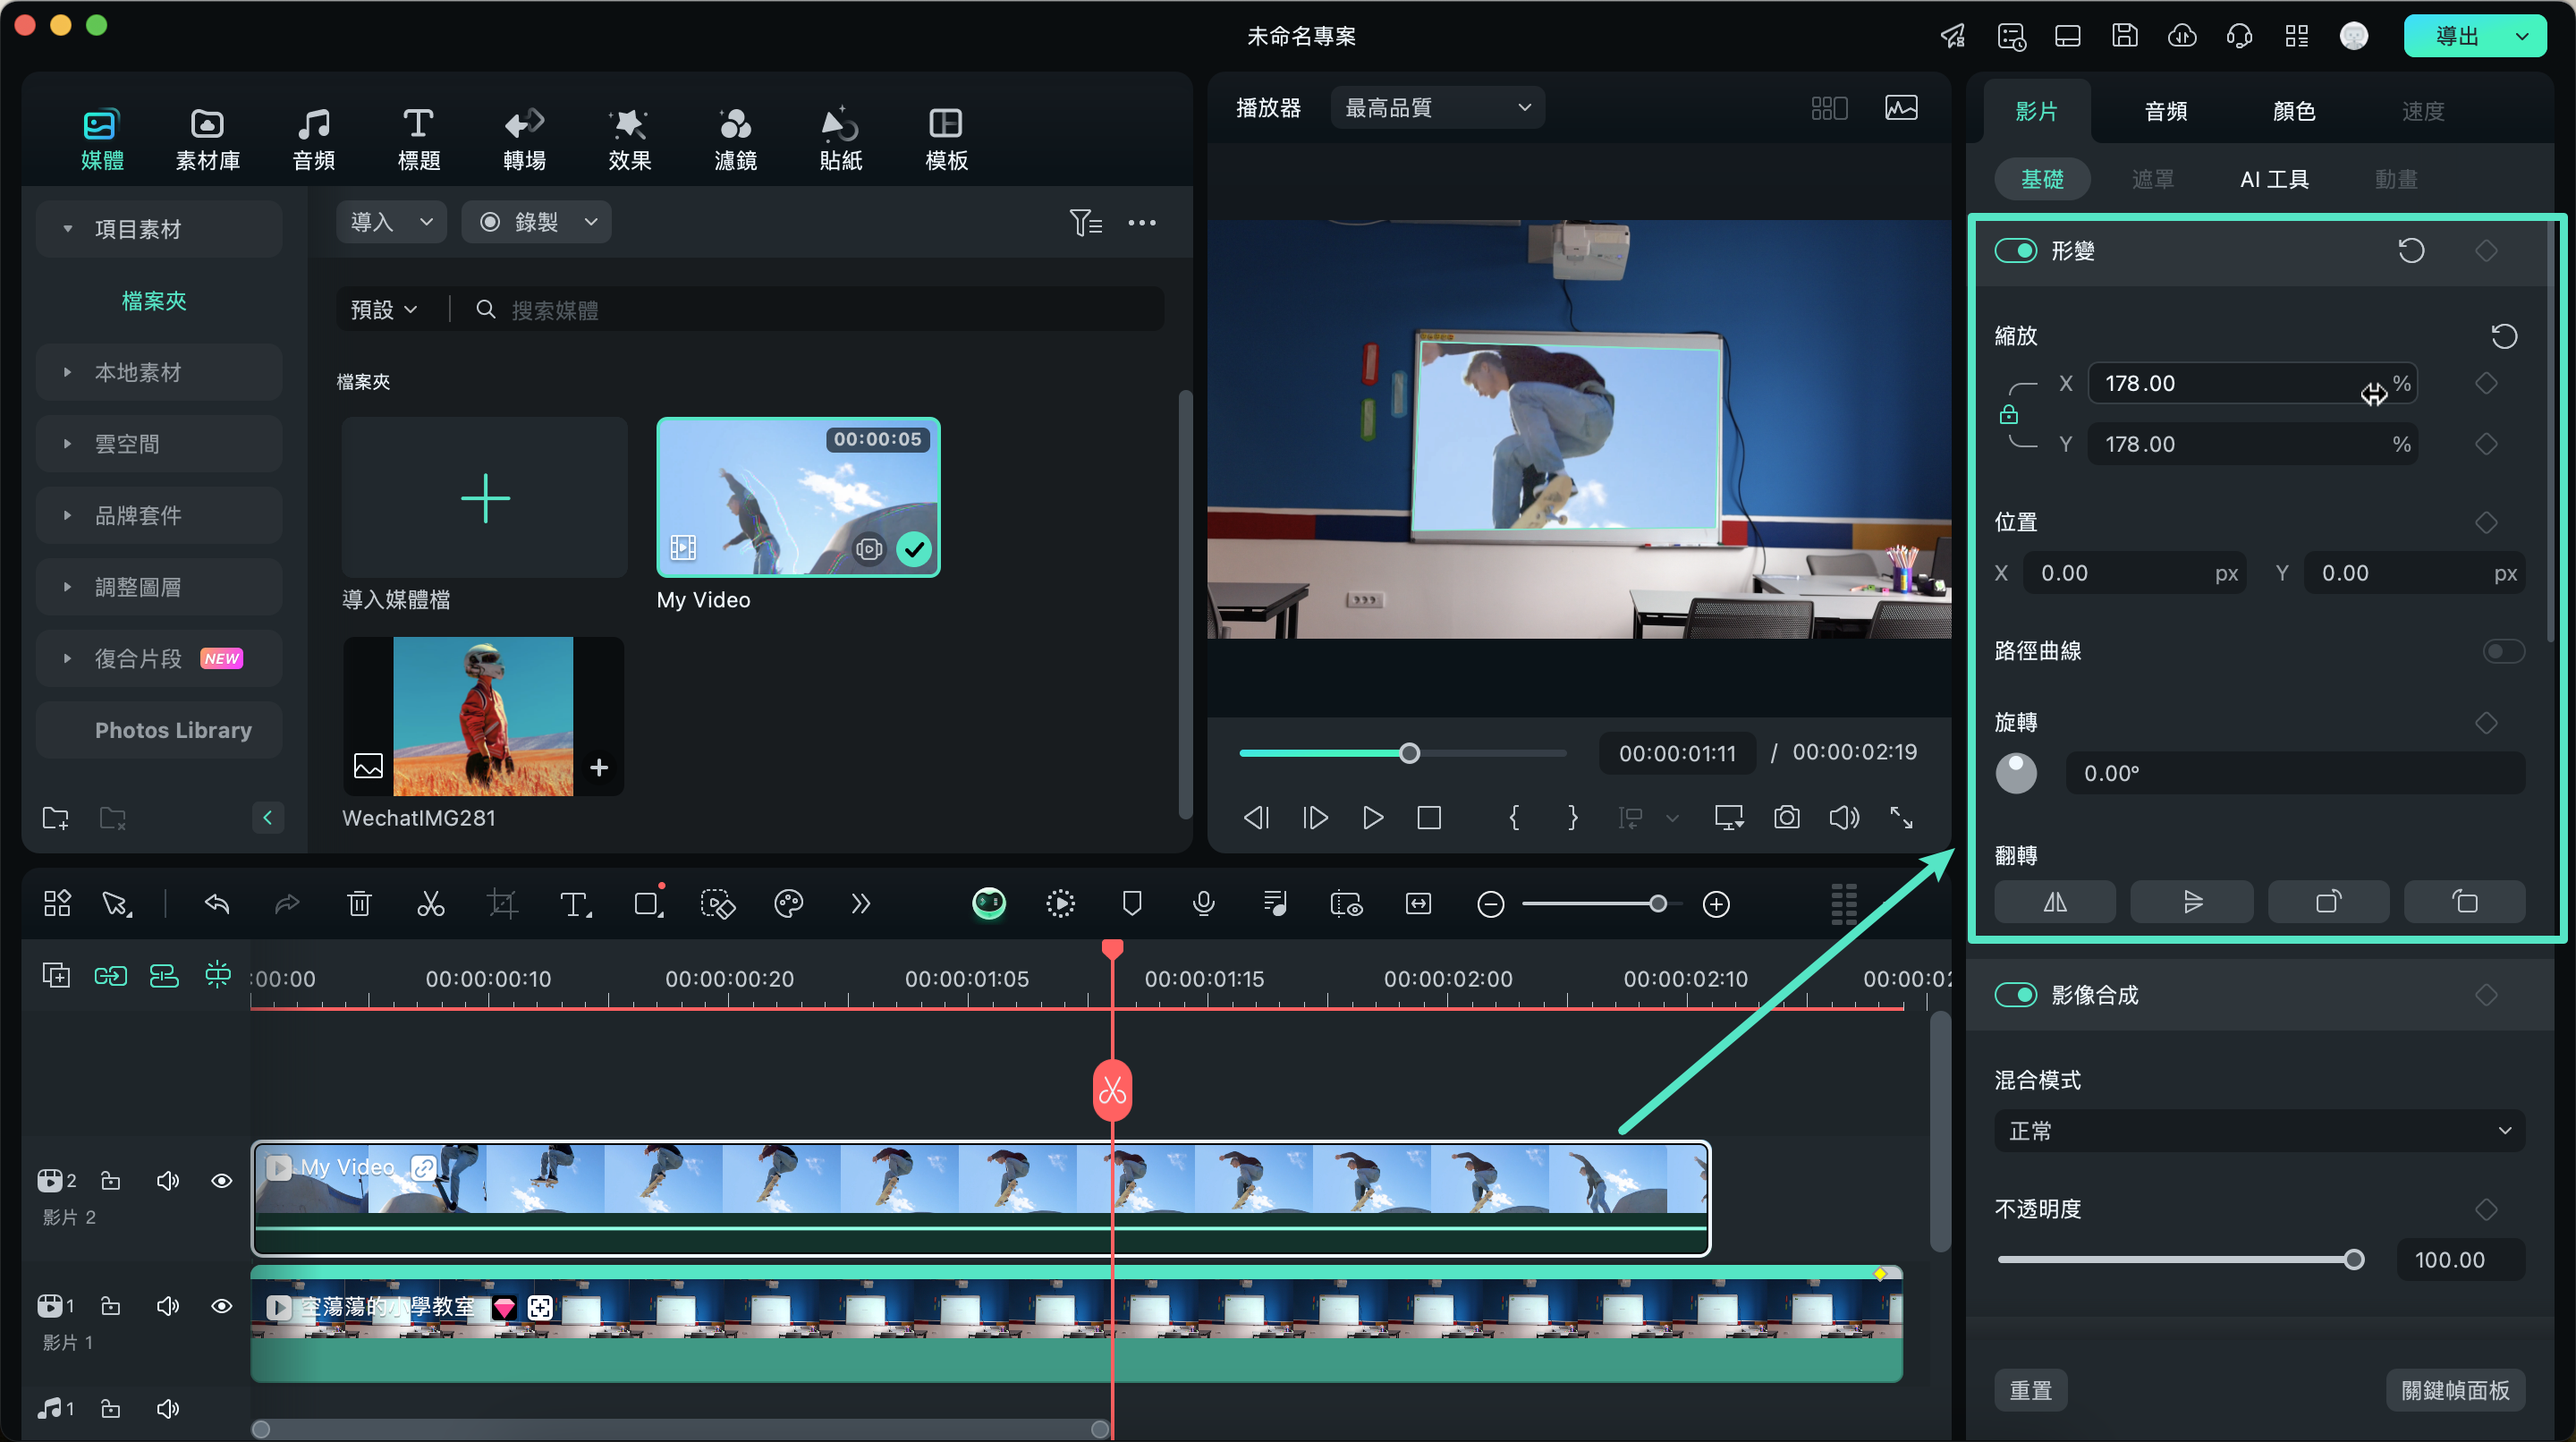This screenshot has height=1442, width=2576.
Task: Click the Reset button at panel bottom
Action: 2031,1390
